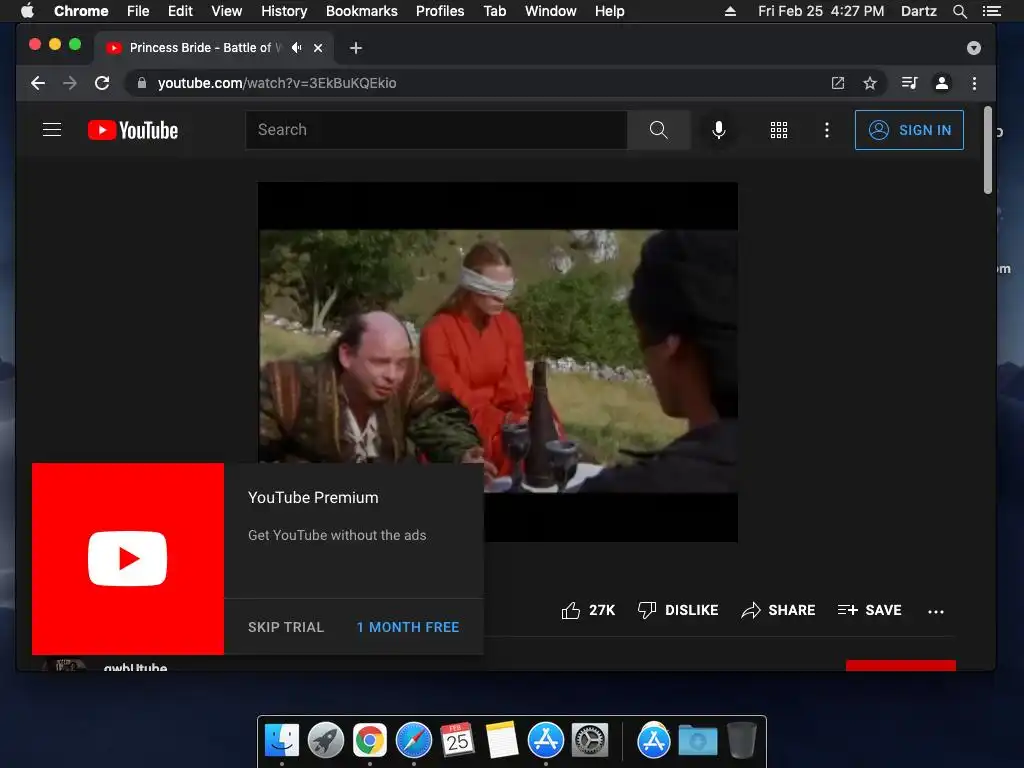Open the View menu
This screenshot has width=1024, height=768.
(x=227, y=11)
